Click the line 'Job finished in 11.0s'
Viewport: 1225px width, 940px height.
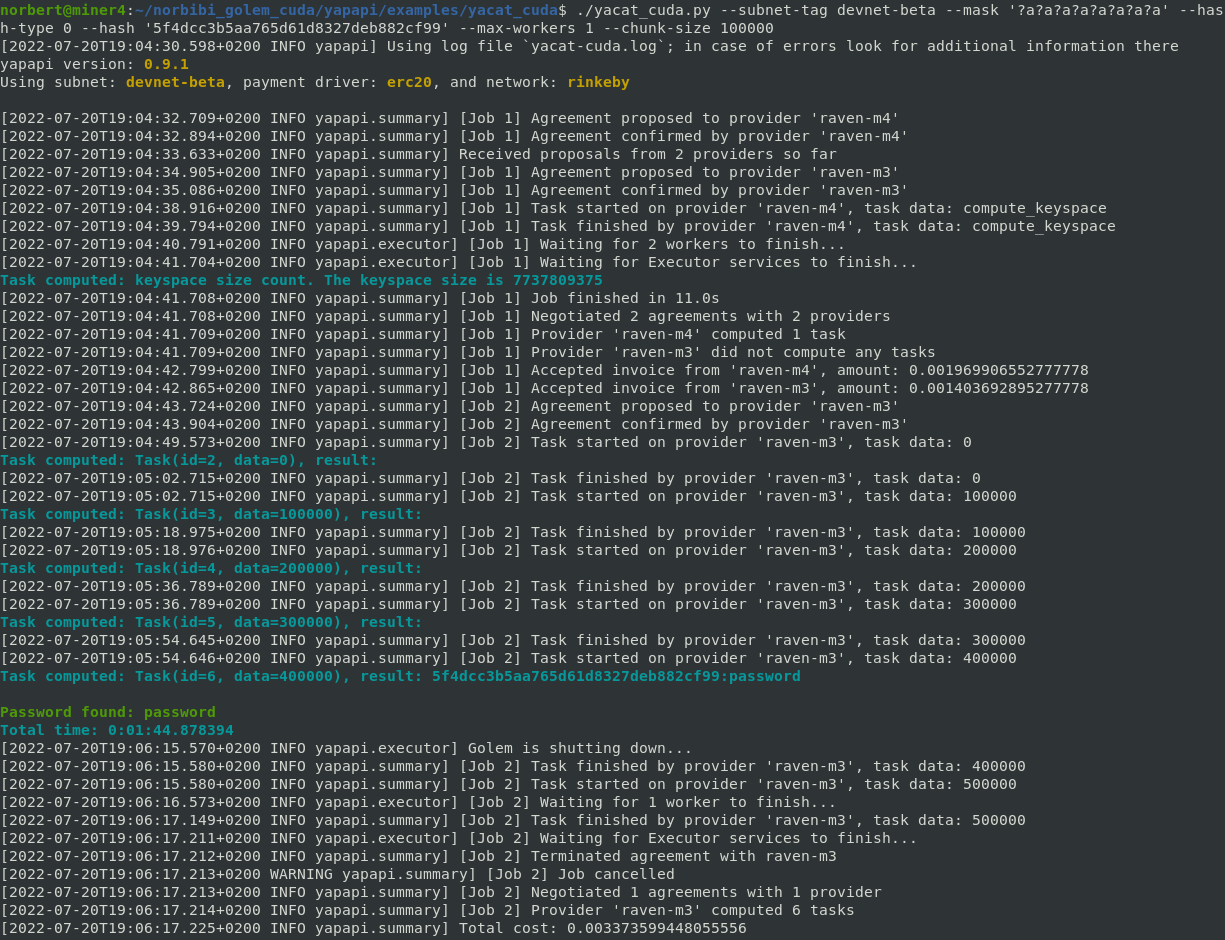pyautogui.click(x=360, y=298)
